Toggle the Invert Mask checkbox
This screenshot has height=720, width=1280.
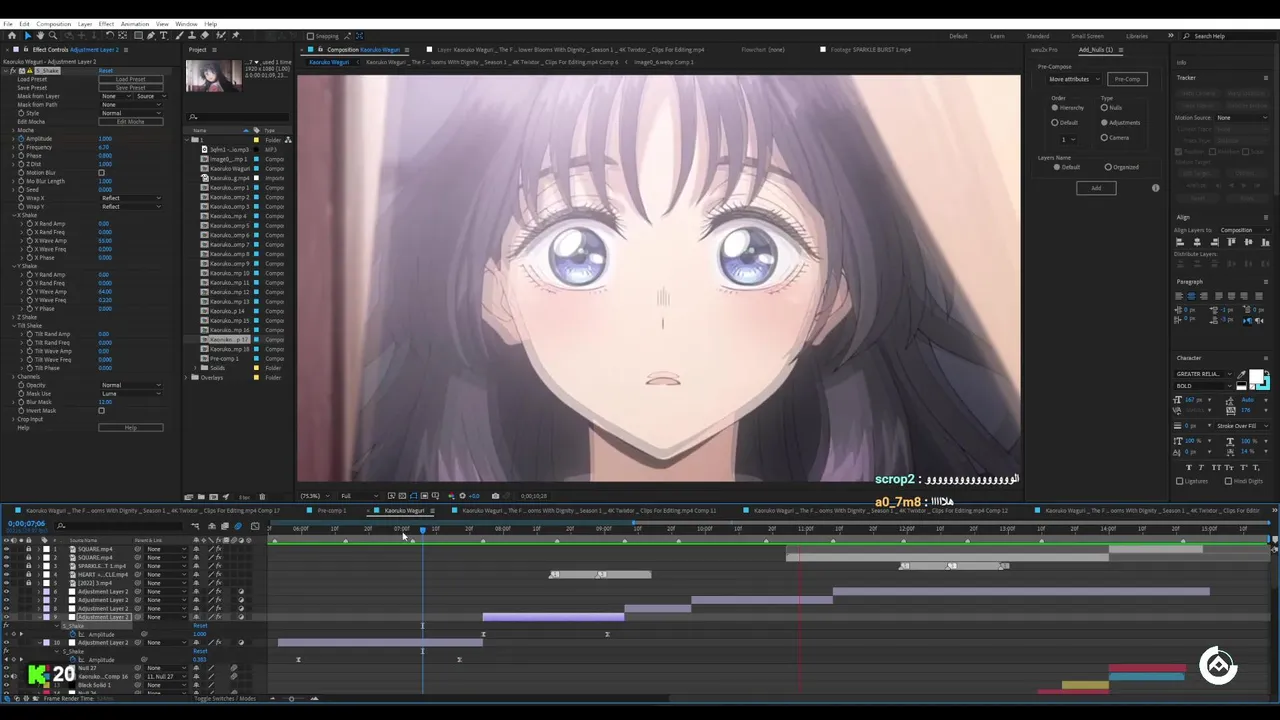point(101,410)
